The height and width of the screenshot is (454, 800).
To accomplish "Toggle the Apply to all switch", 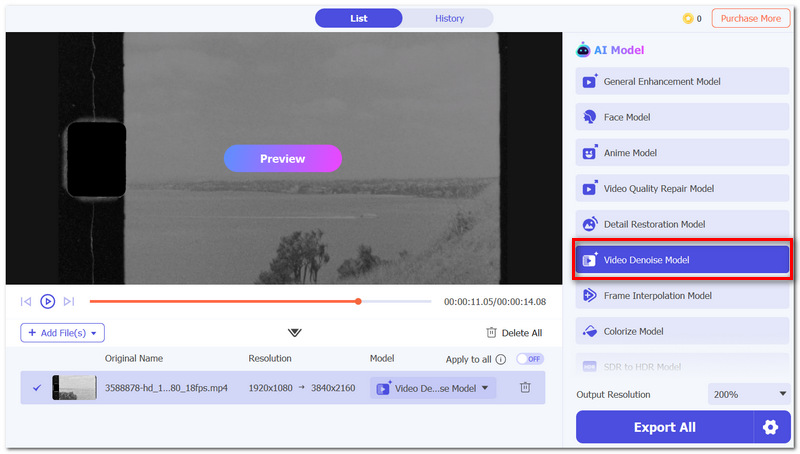I will coord(530,359).
